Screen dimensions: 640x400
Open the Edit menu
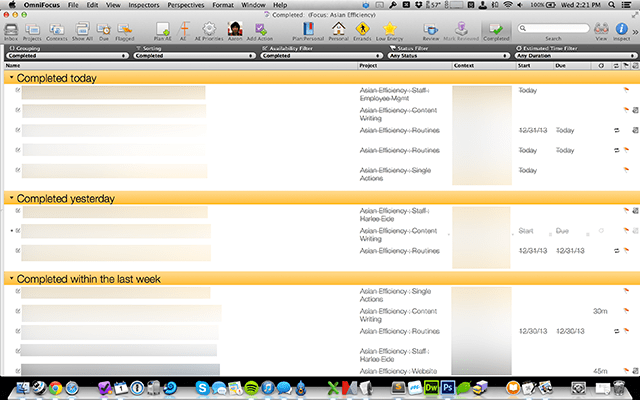point(92,5)
